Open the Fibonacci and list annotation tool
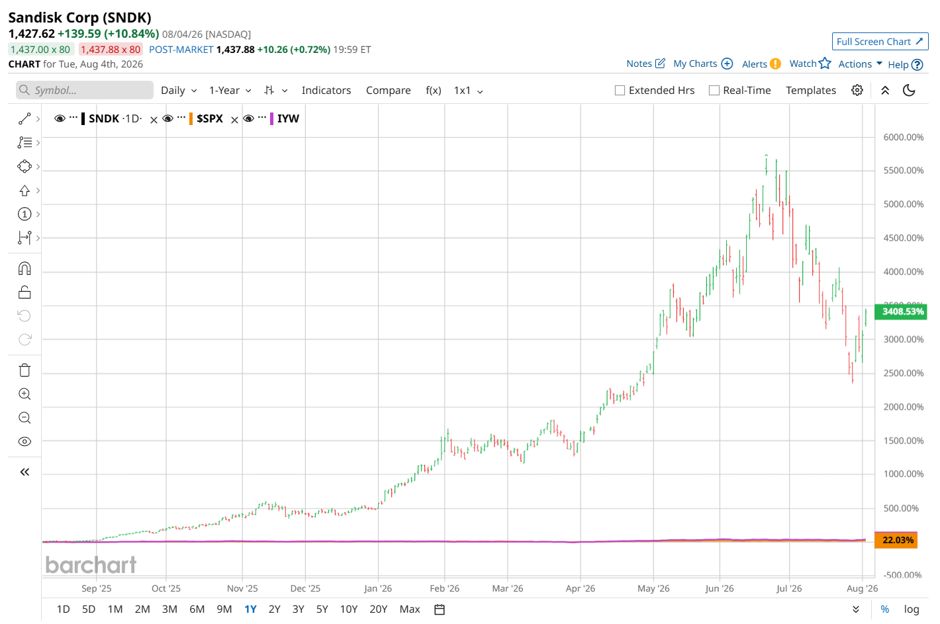The height and width of the screenshot is (624, 940). tap(24, 143)
